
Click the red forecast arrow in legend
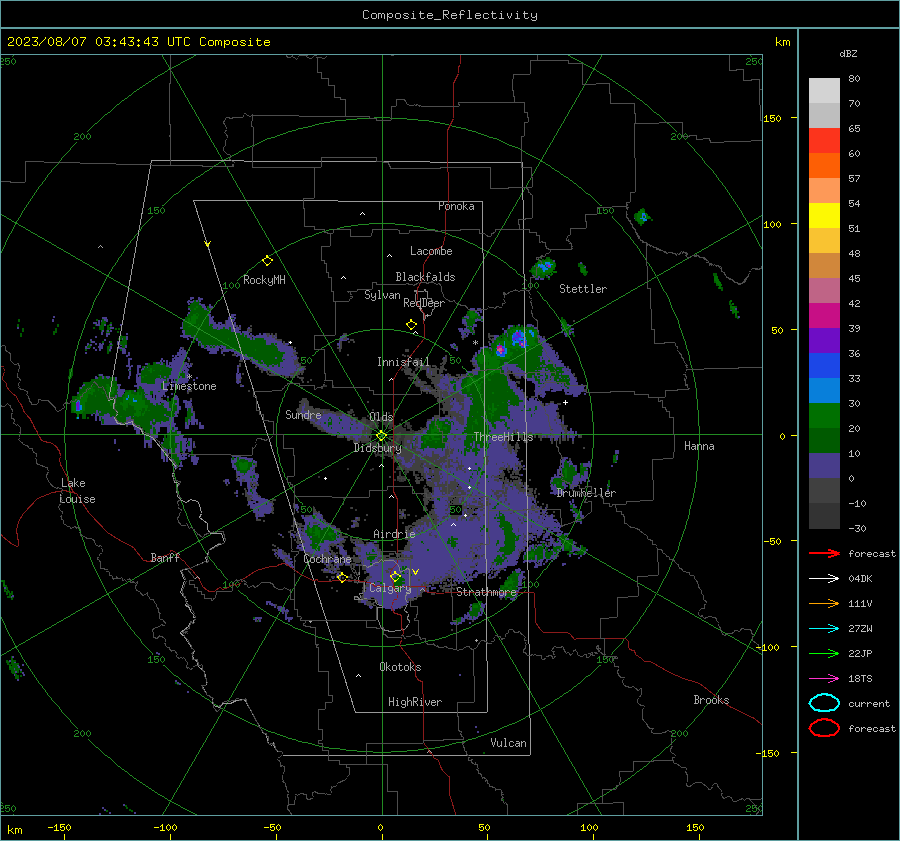coord(824,553)
